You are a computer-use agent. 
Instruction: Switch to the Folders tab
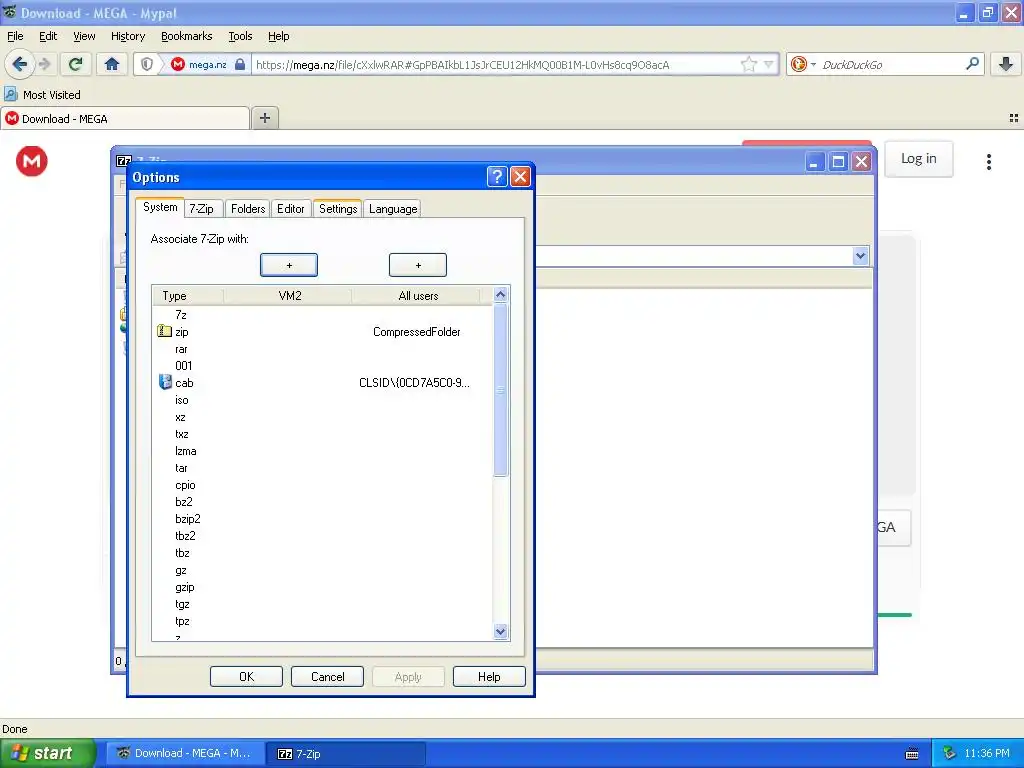tap(248, 209)
